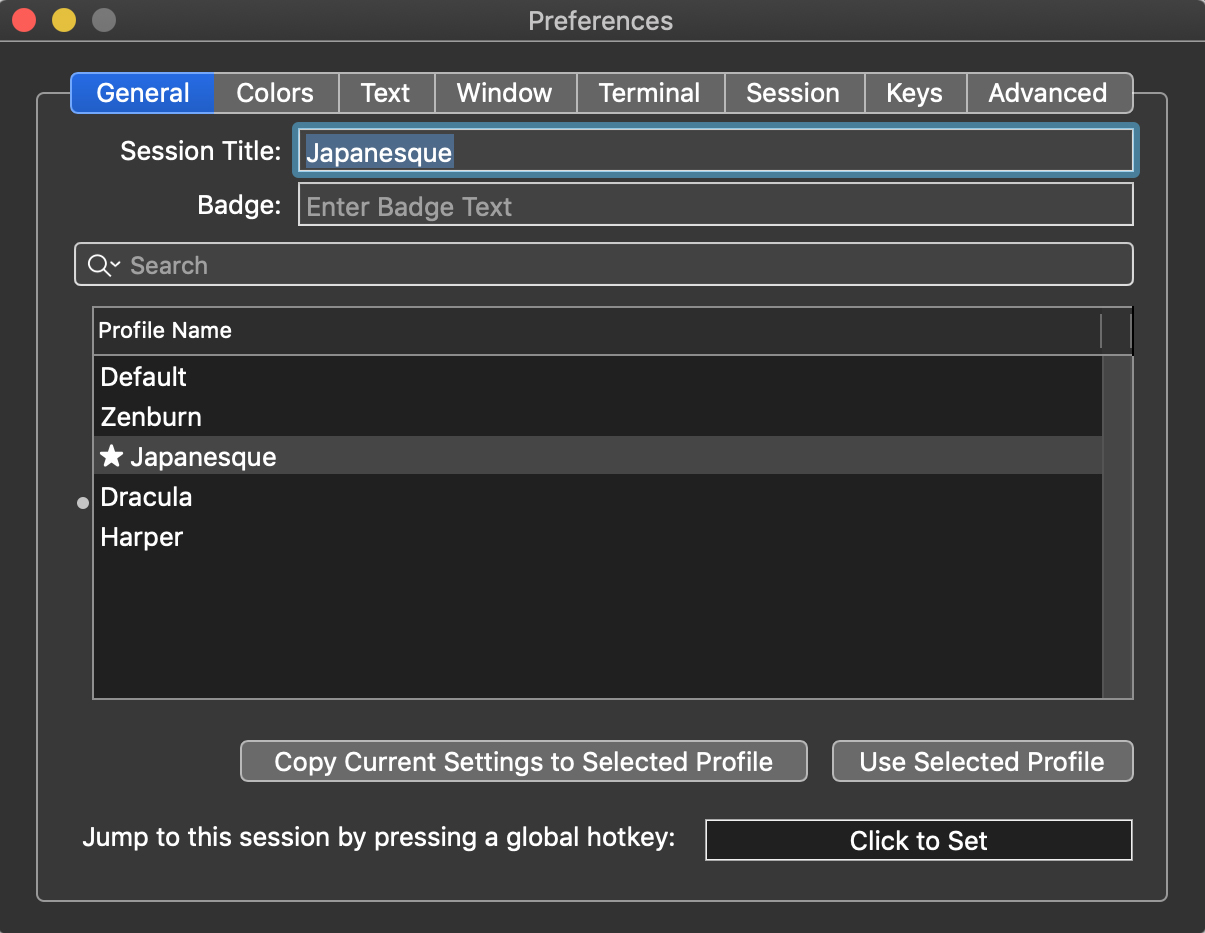The height and width of the screenshot is (933, 1205).
Task: Open the Session tab
Action: (793, 93)
